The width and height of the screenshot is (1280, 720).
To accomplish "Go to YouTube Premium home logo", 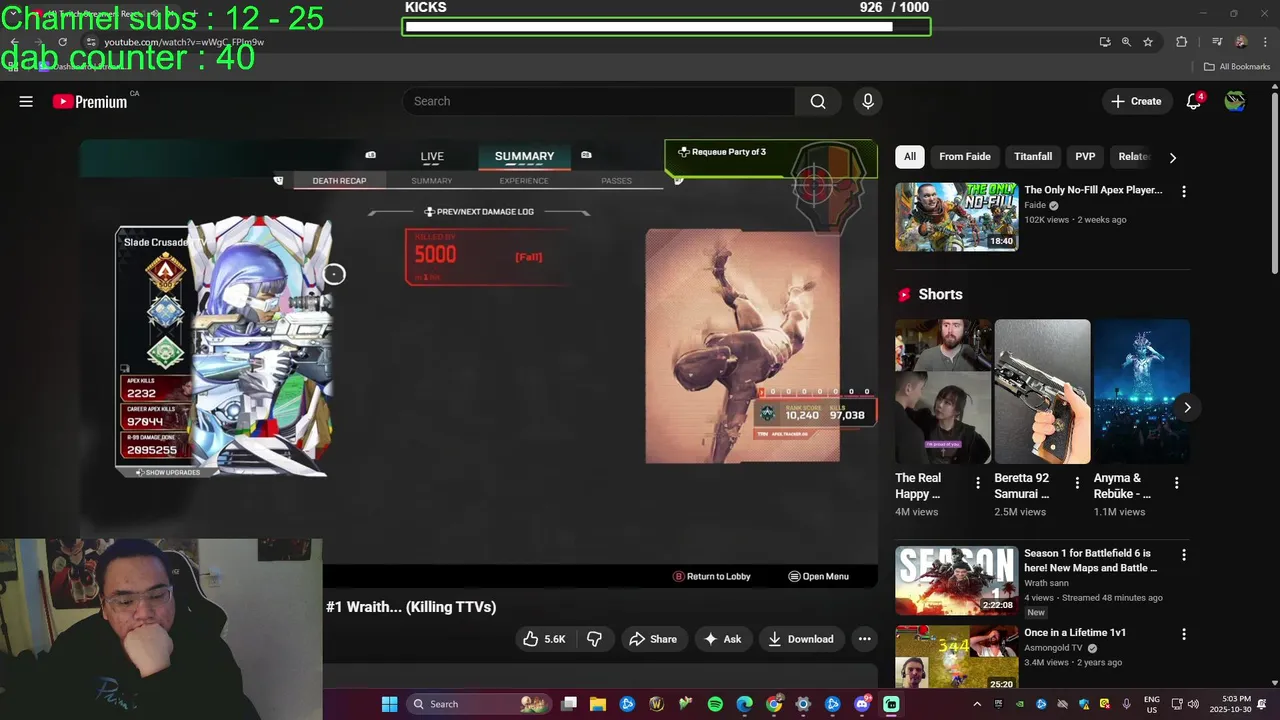I will tap(90, 101).
